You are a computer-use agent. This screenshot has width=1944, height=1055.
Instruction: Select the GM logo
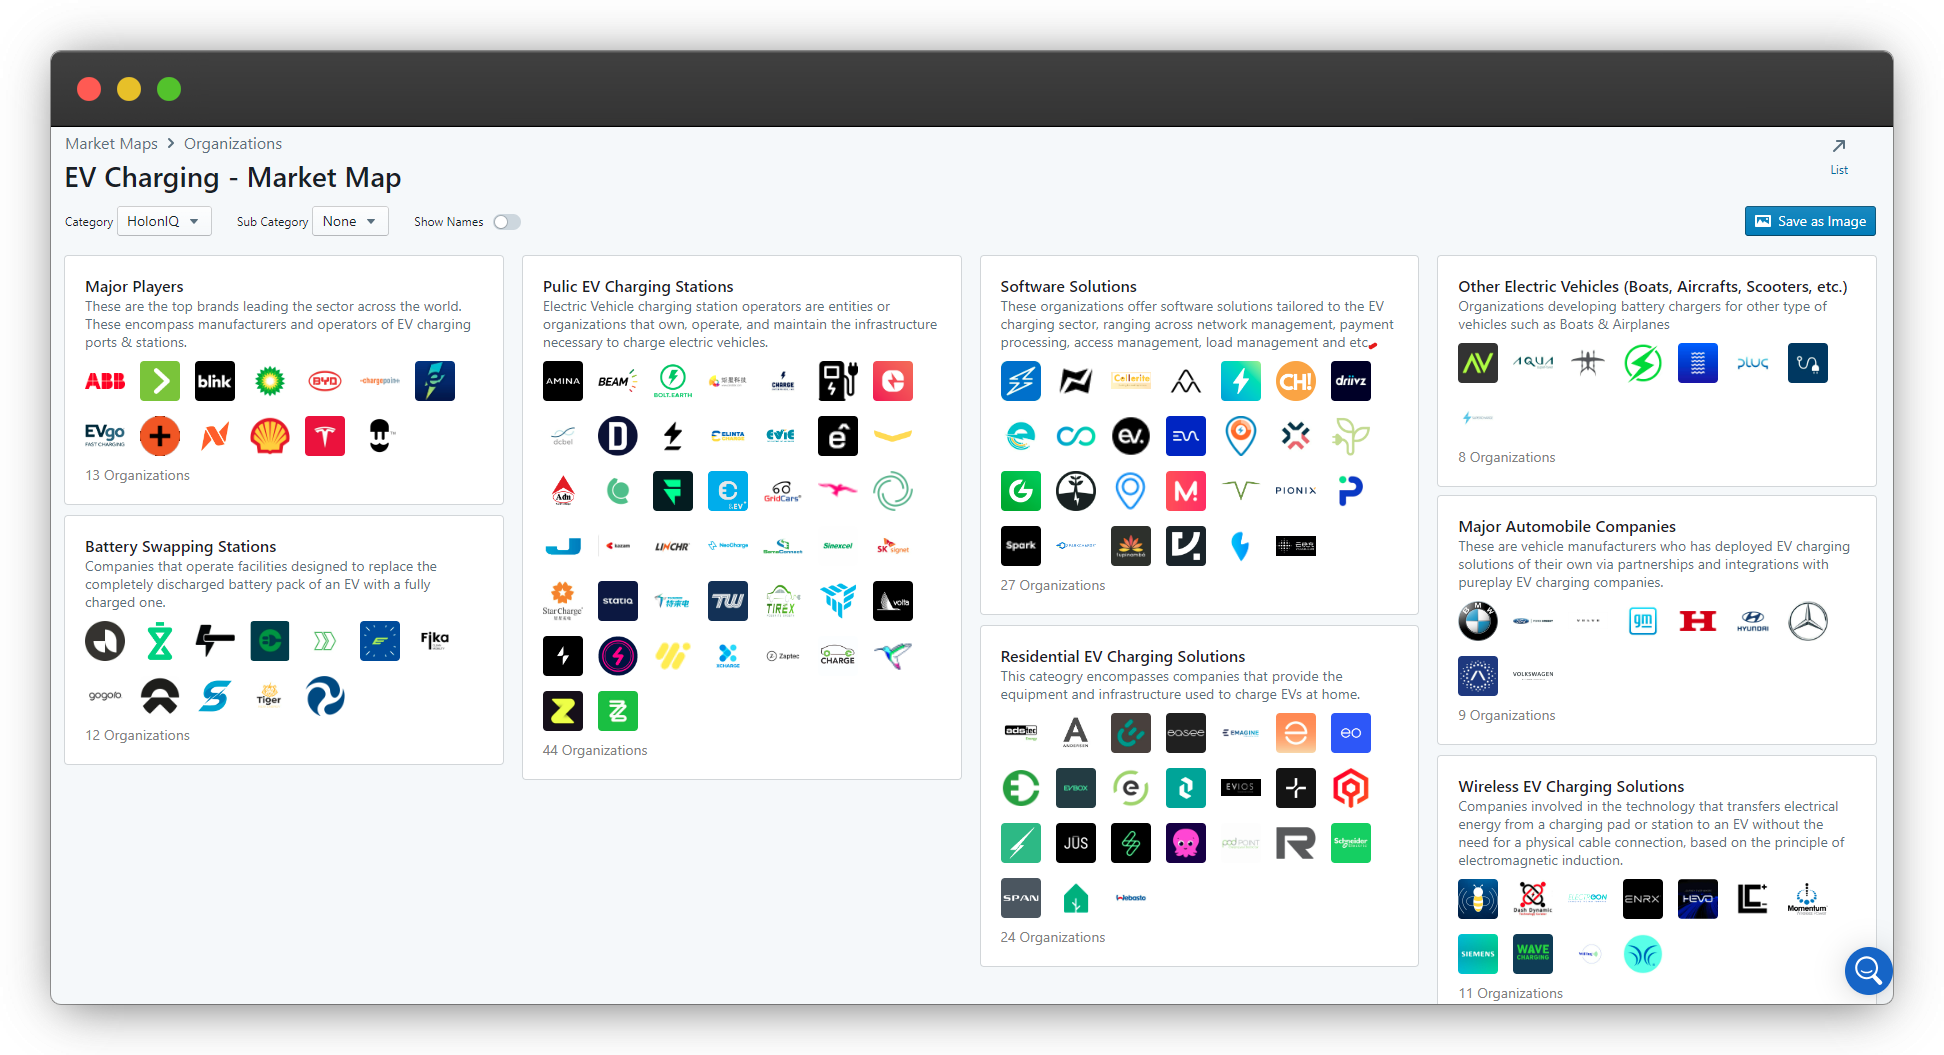click(1643, 621)
